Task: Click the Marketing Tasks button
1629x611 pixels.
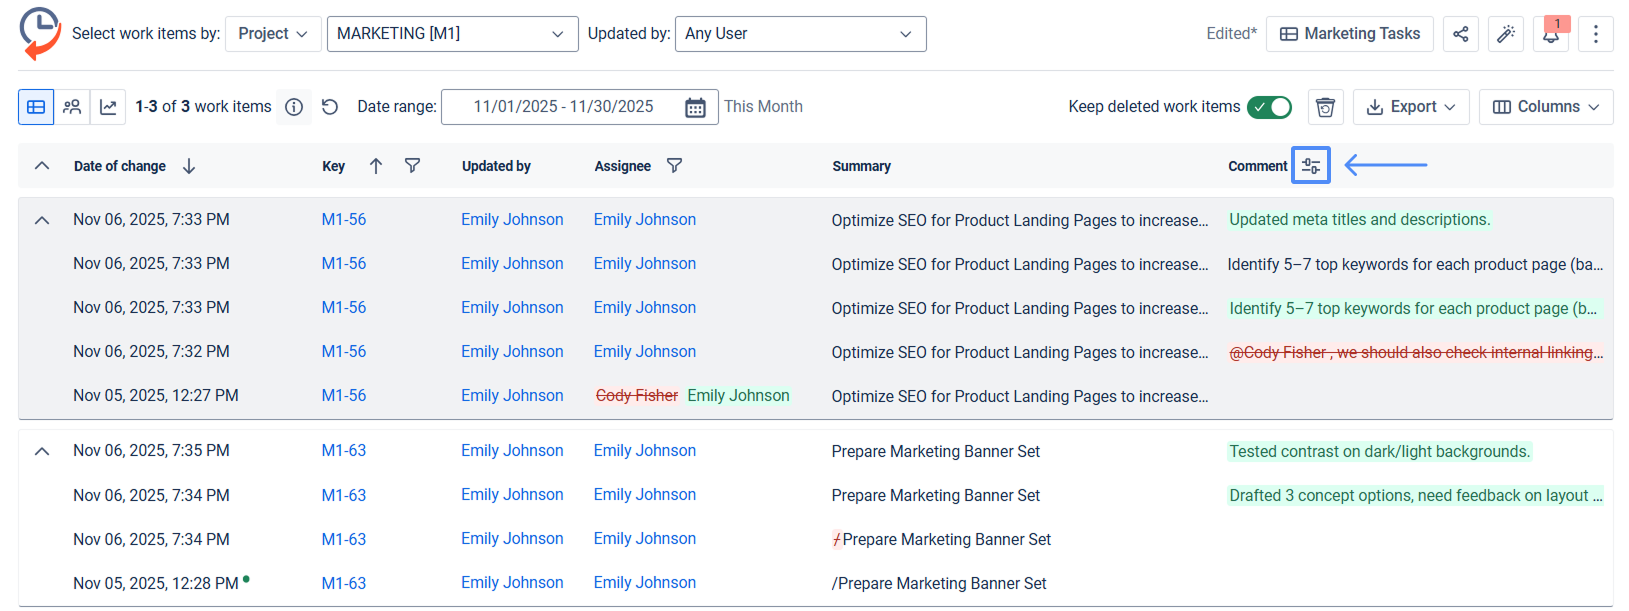Action: (x=1349, y=34)
